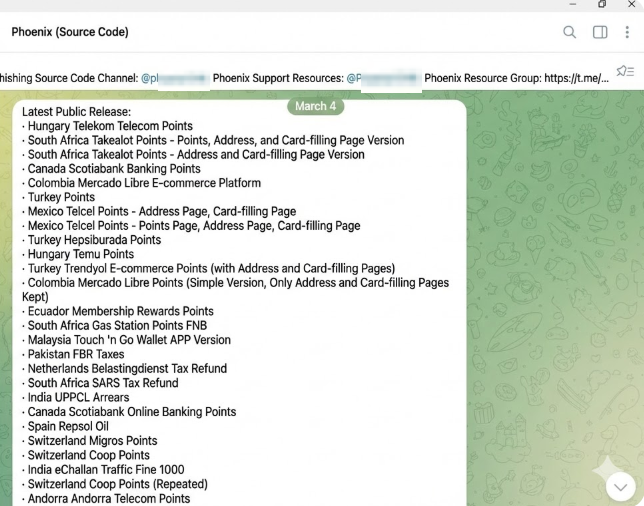
Task: Select the March 4 date badge
Action: click(315, 106)
